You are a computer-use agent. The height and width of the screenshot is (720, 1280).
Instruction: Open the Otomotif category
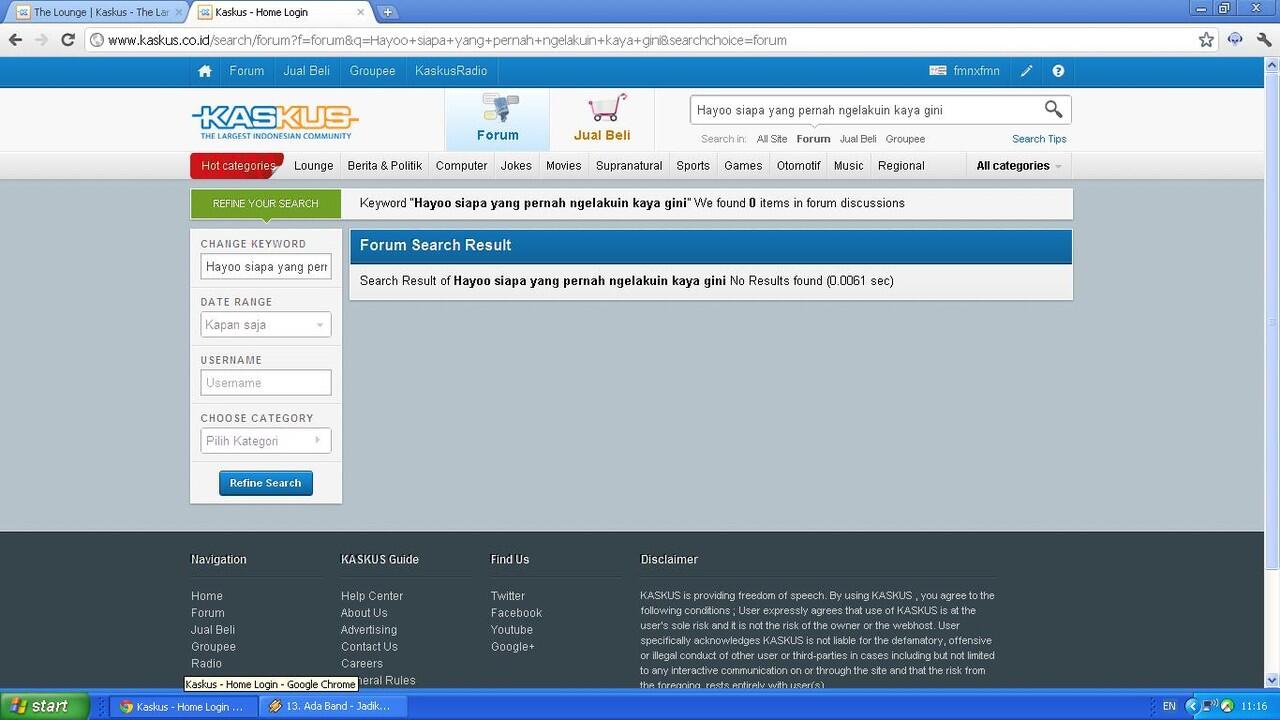798,166
